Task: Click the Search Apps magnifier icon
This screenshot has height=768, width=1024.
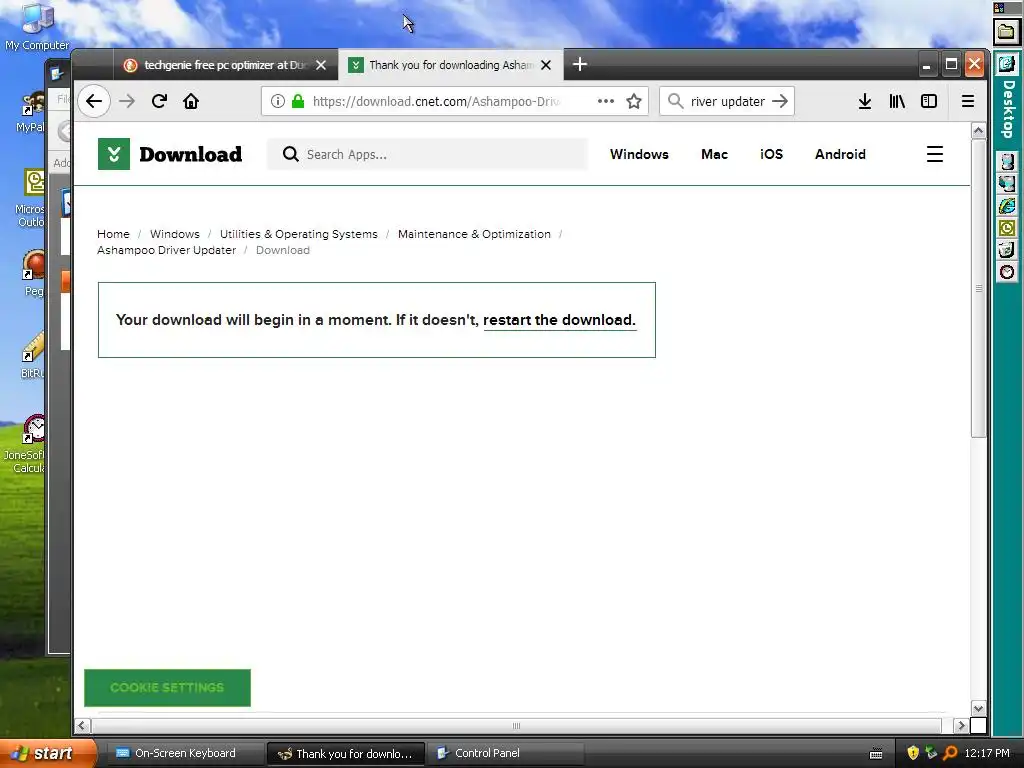Action: pyautogui.click(x=290, y=154)
